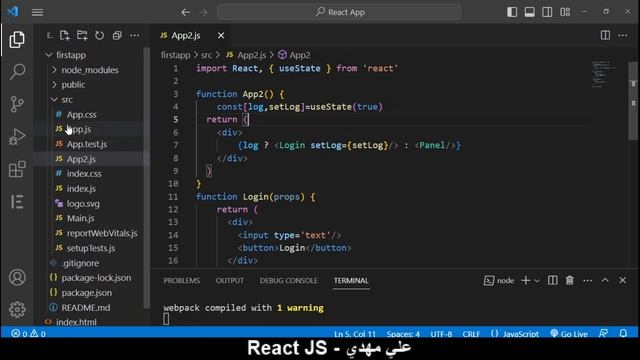The height and width of the screenshot is (360, 640).
Task: Open errors and warnings status item
Action: coord(28,333)
